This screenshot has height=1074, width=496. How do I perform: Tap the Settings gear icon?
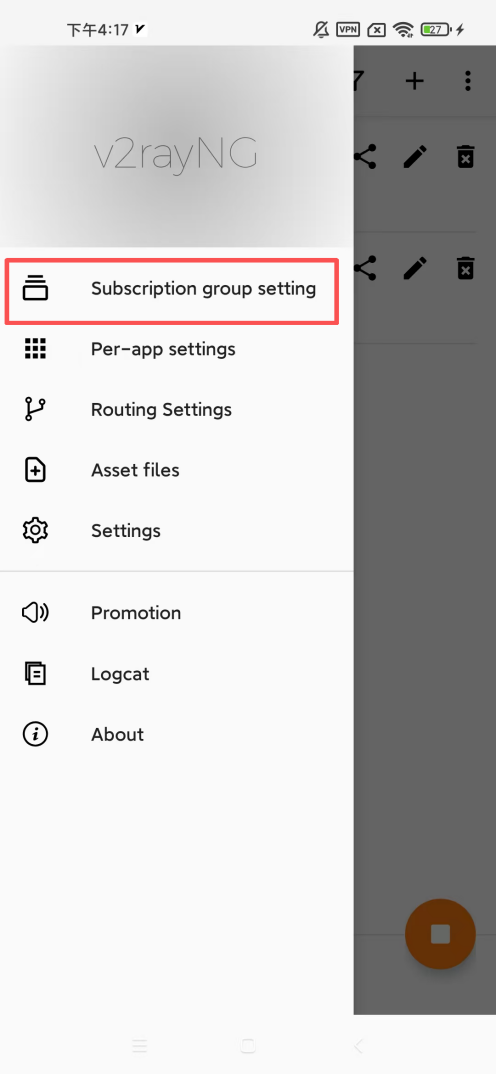coord(35,531)
